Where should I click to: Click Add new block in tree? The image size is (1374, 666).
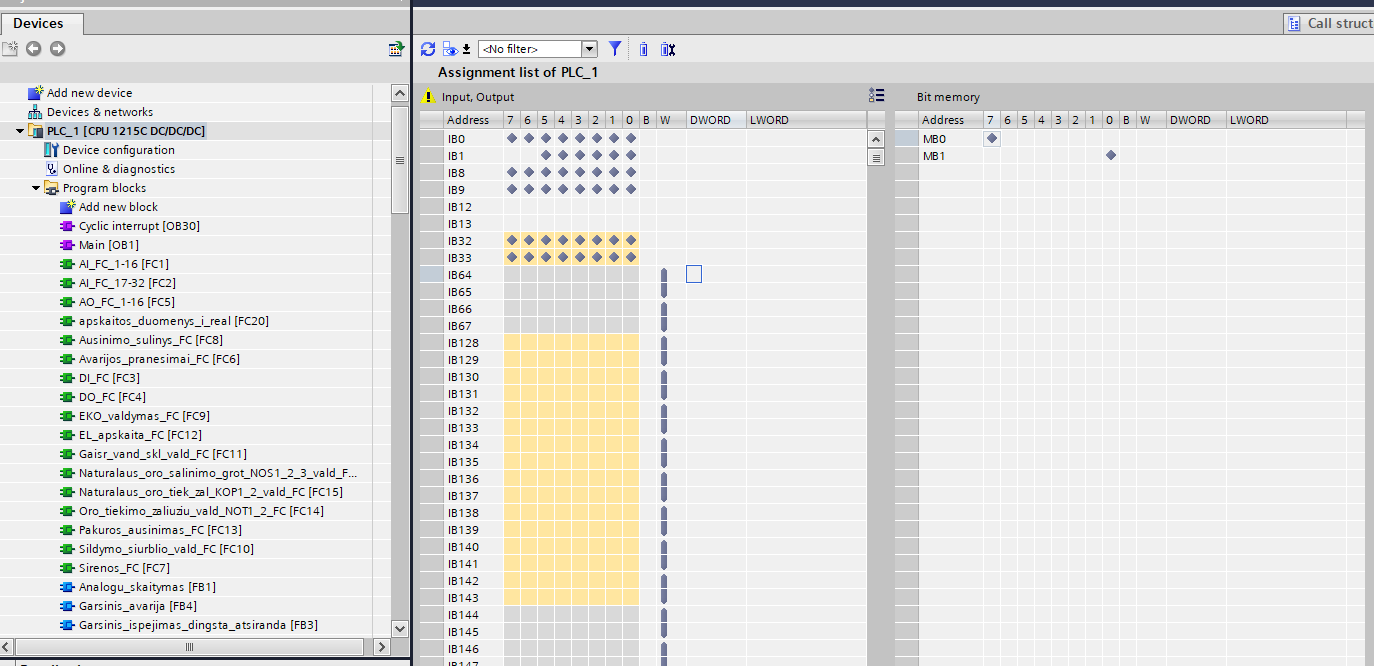click(x=117, y=207)
